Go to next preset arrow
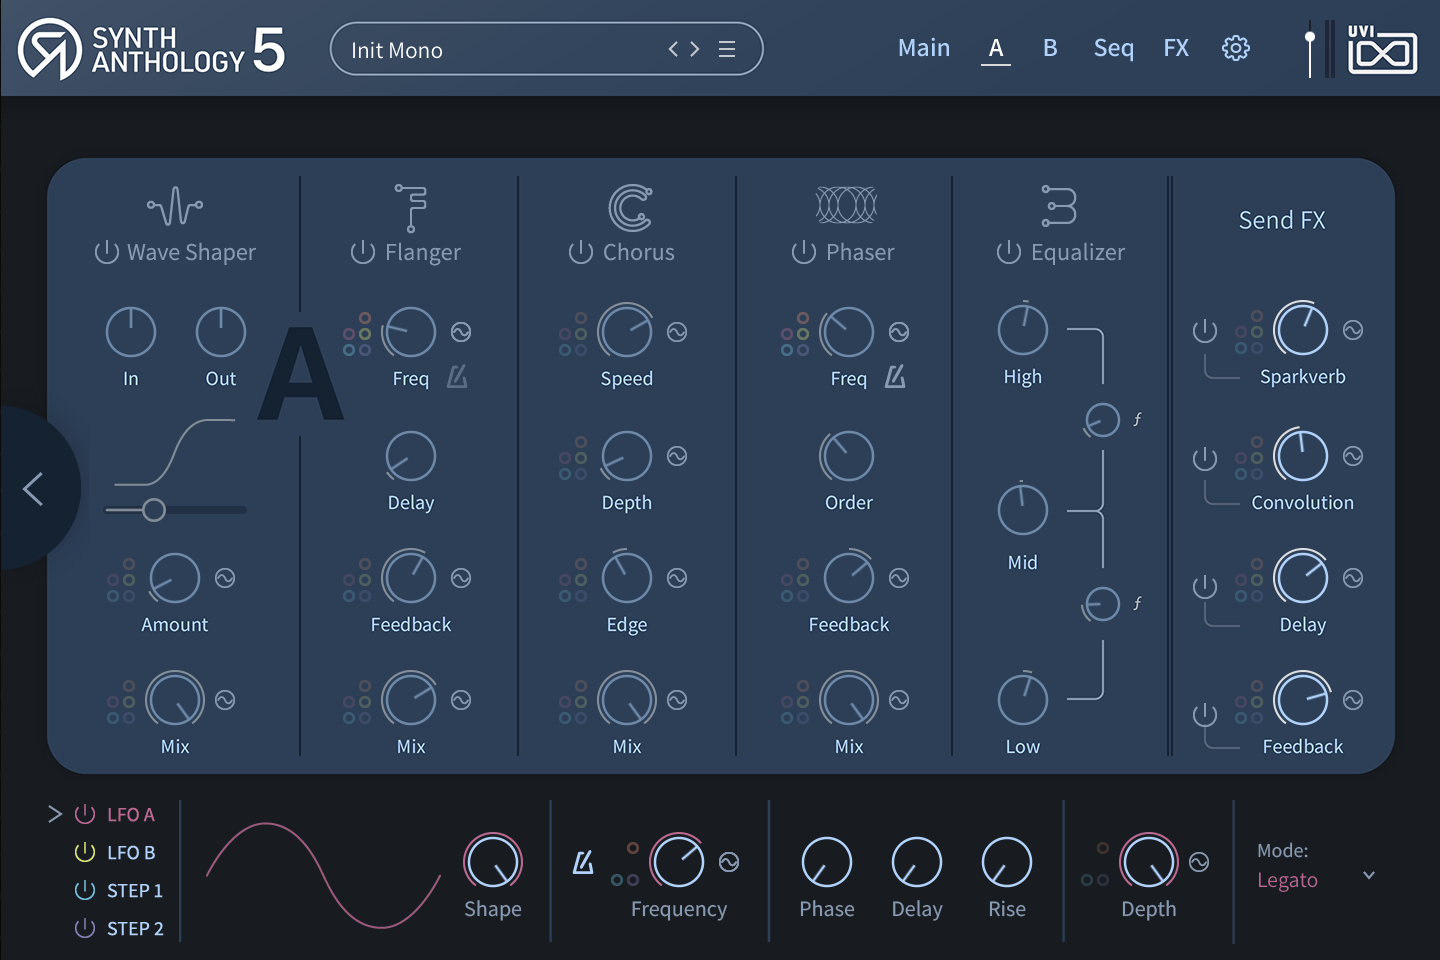 point(695,49)
